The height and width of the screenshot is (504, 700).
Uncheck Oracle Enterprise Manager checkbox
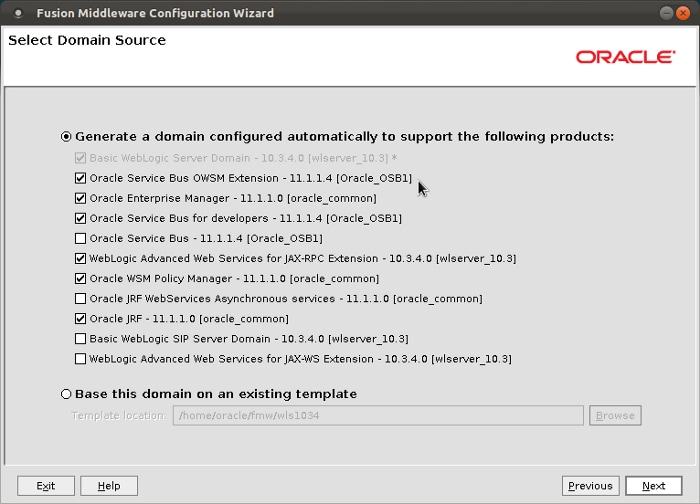[x=81, y=198]
